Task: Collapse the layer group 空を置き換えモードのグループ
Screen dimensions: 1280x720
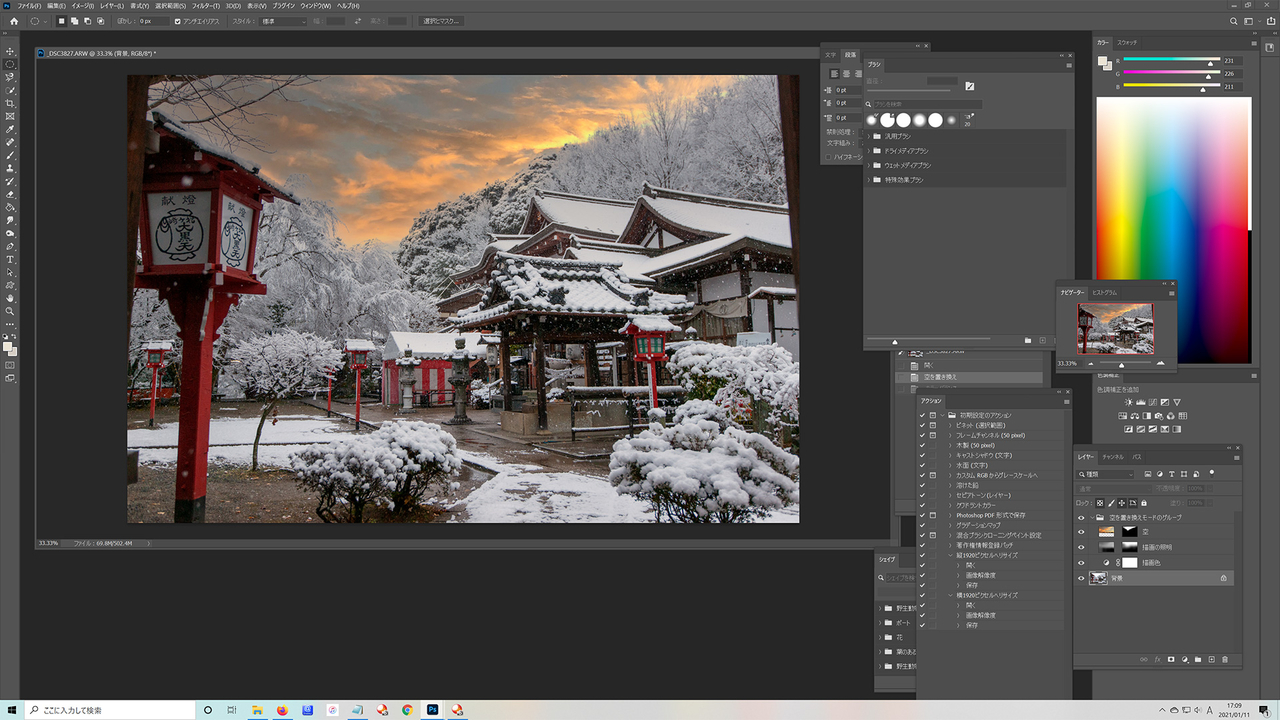Action: tap(1091, 517)
